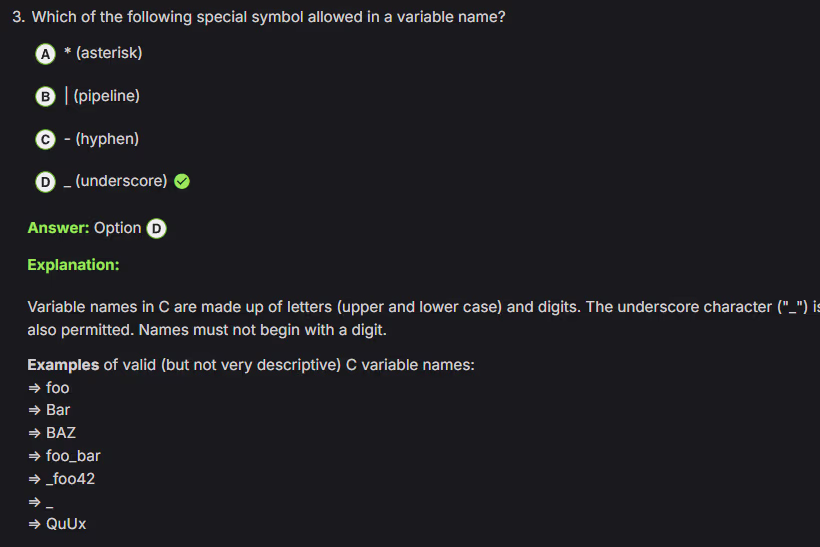Select option A circle icon

45,53
